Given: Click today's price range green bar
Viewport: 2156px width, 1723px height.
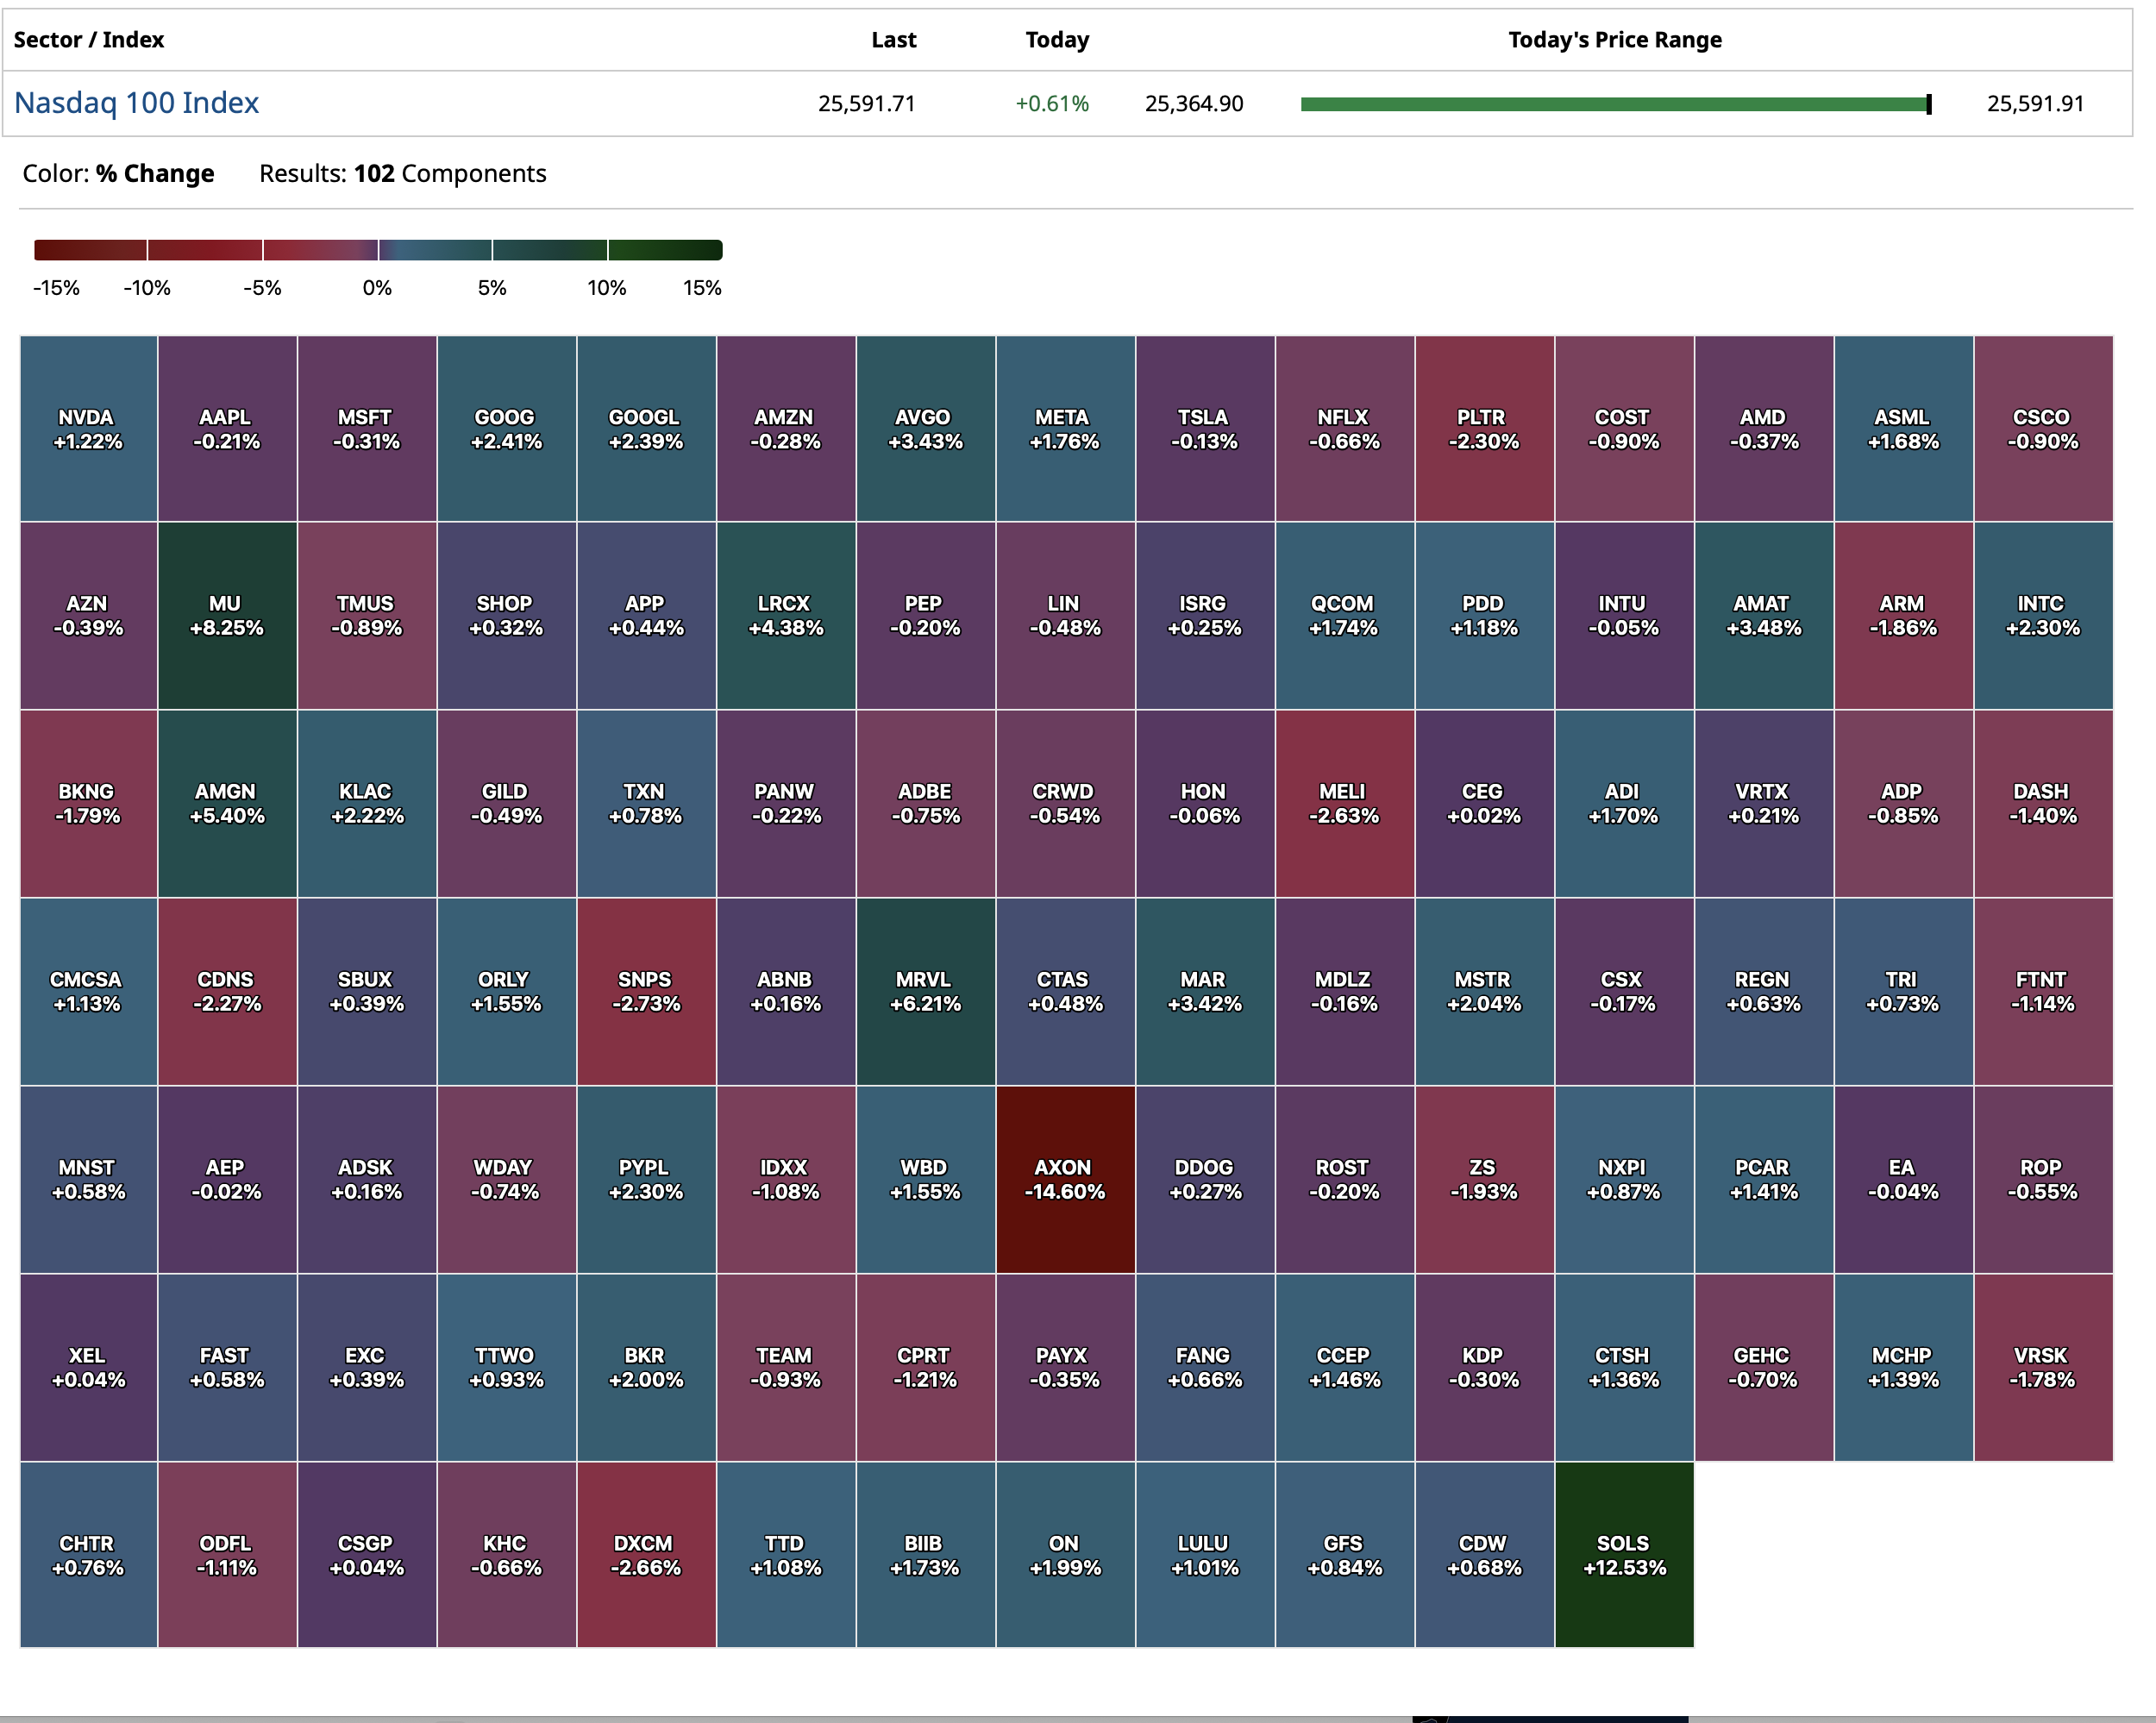Looking at the screenshot, I should [x=1614, y=104].
